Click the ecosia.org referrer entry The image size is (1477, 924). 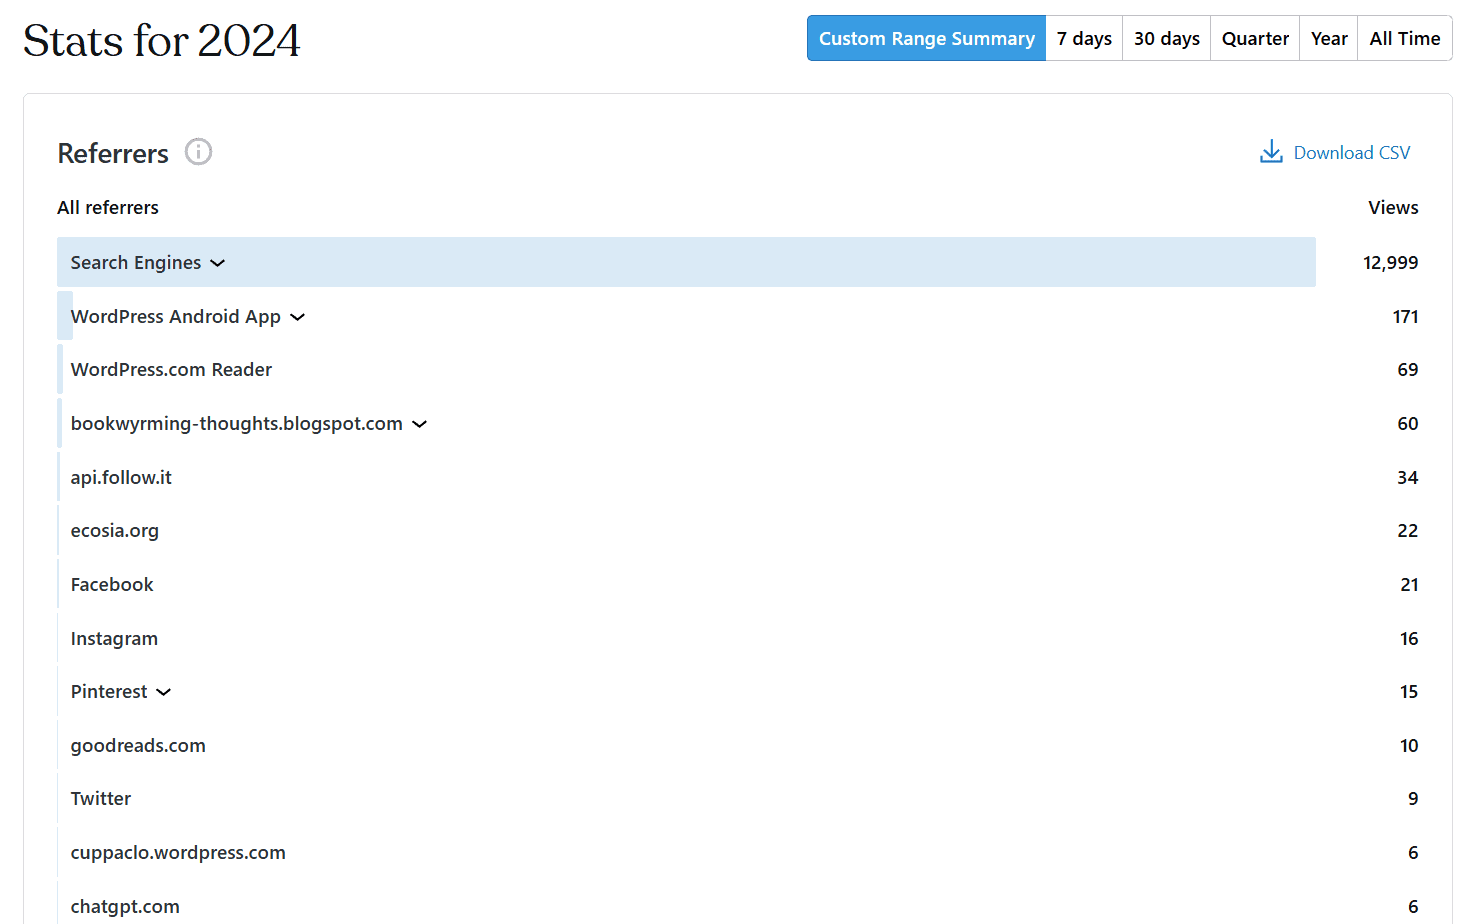114,531
